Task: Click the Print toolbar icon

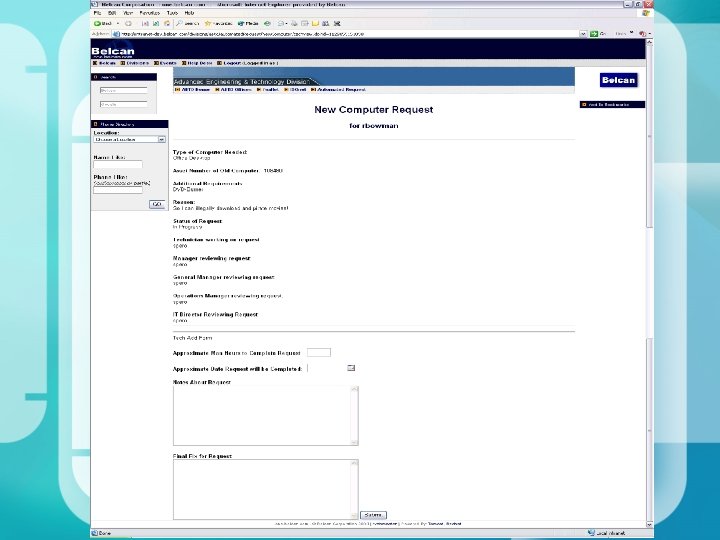Action: click(294, 23)
